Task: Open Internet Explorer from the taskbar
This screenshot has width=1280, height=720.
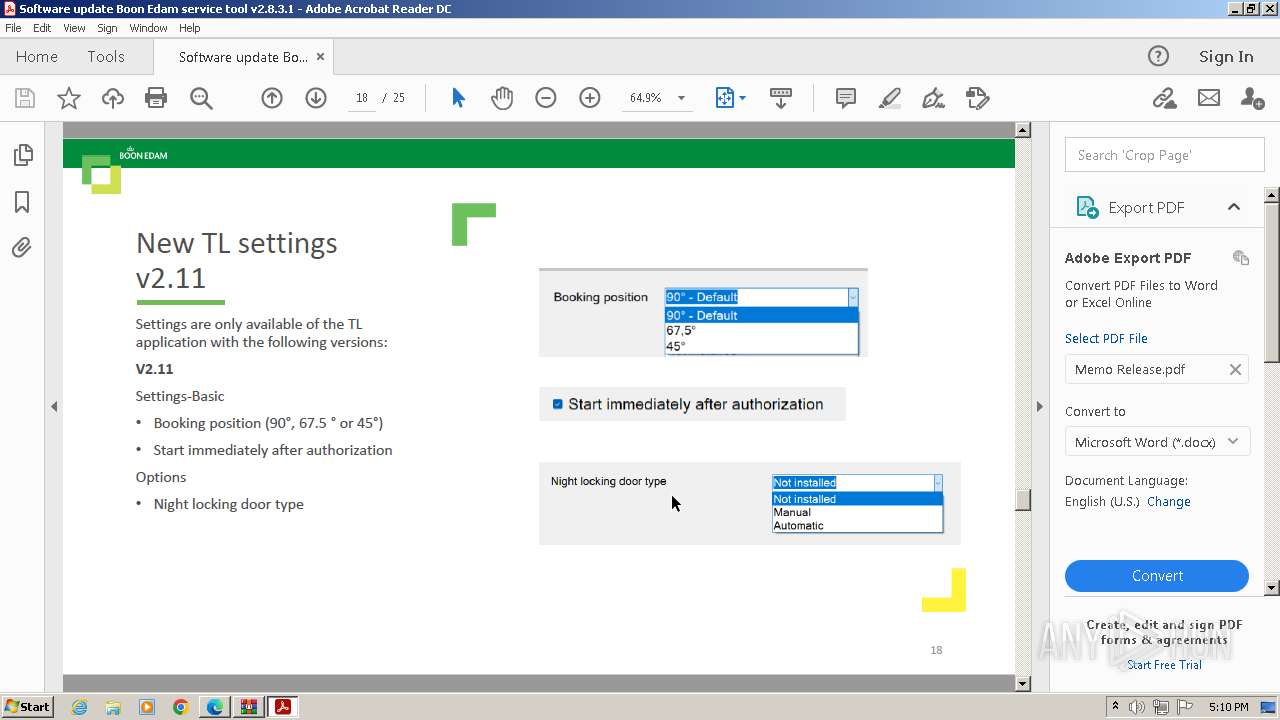Action: (79, 707)
